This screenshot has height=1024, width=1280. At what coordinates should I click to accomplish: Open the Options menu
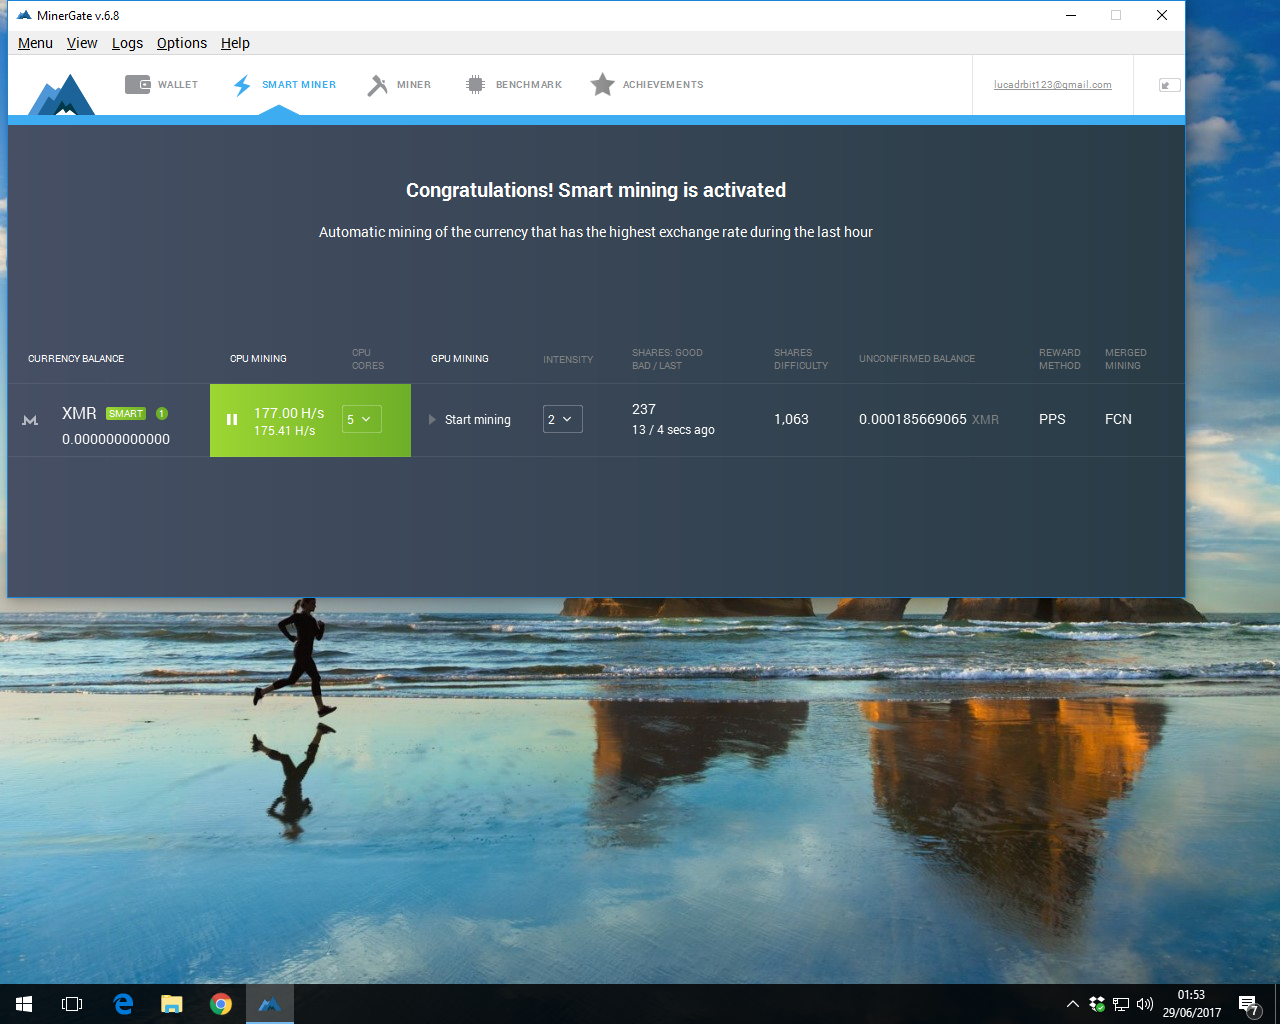coord(182,43)
